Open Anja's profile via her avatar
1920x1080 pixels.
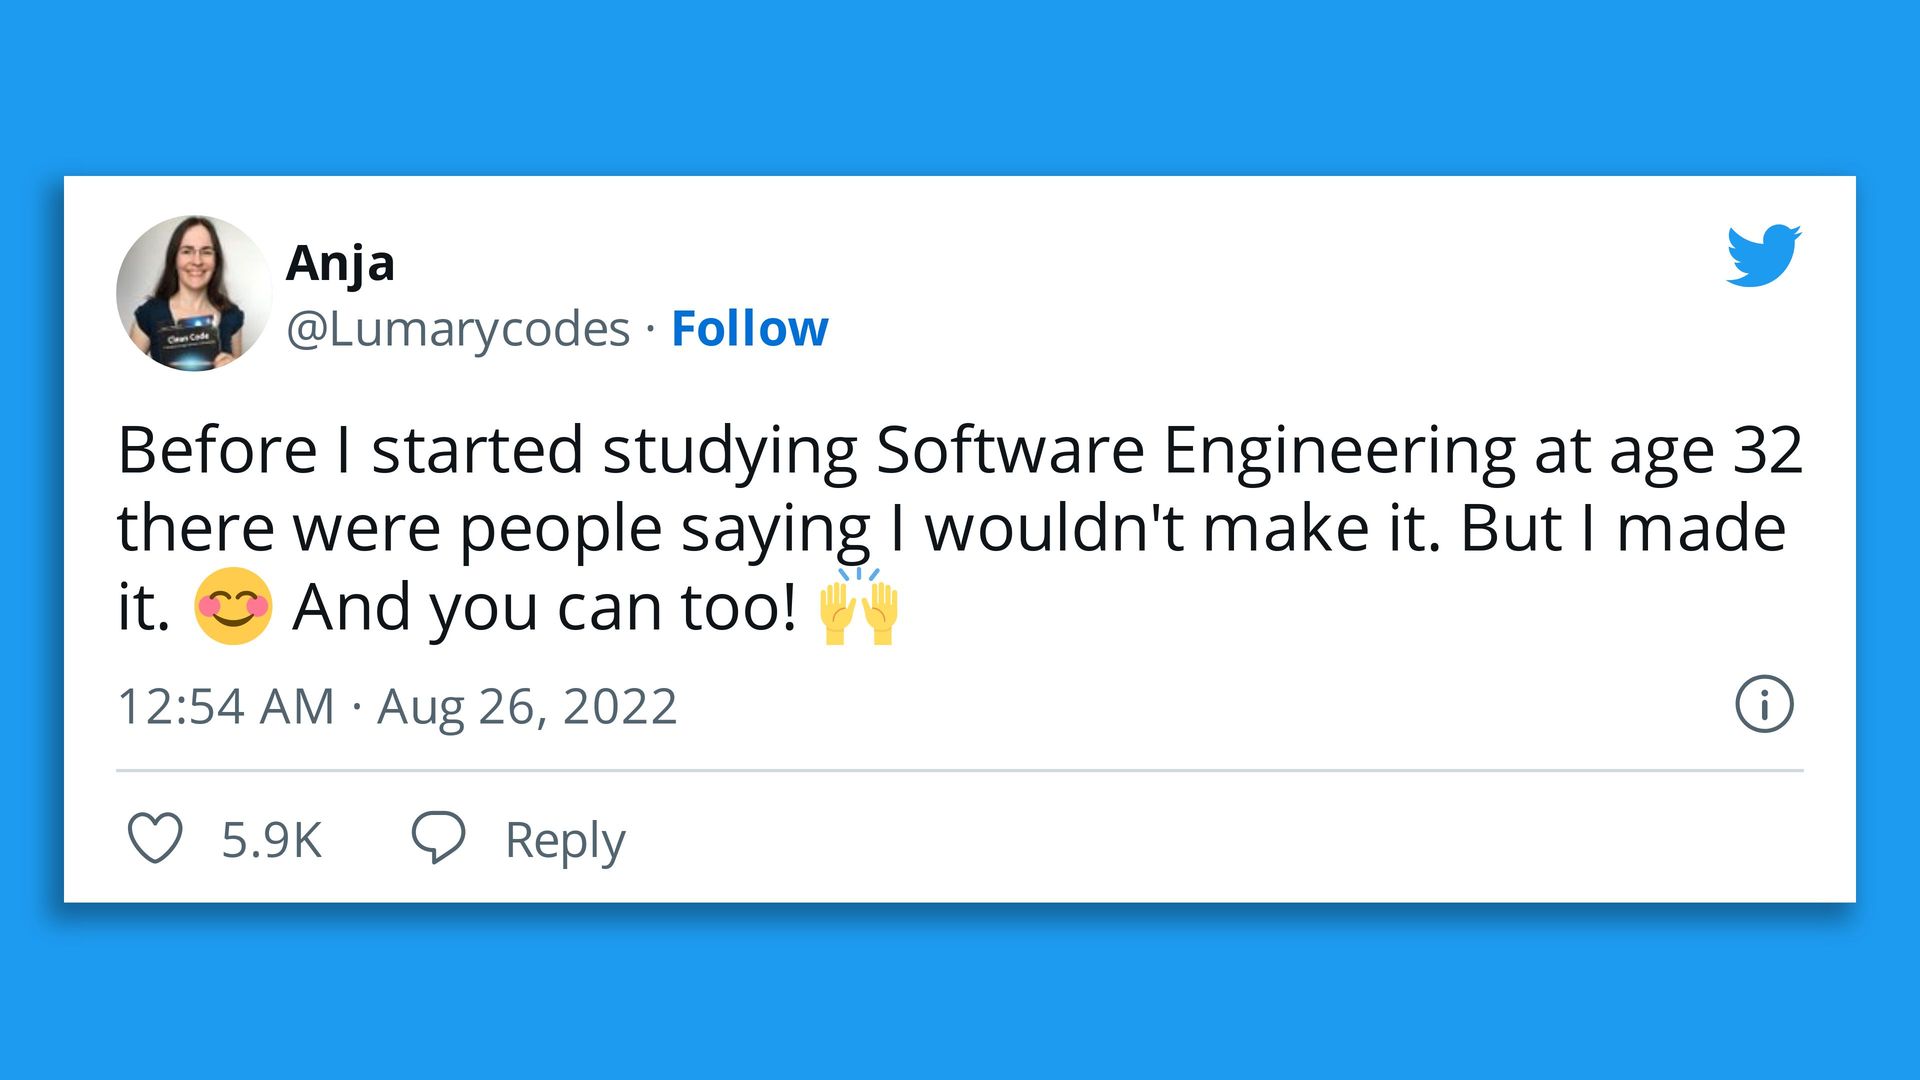pos(193,290)
